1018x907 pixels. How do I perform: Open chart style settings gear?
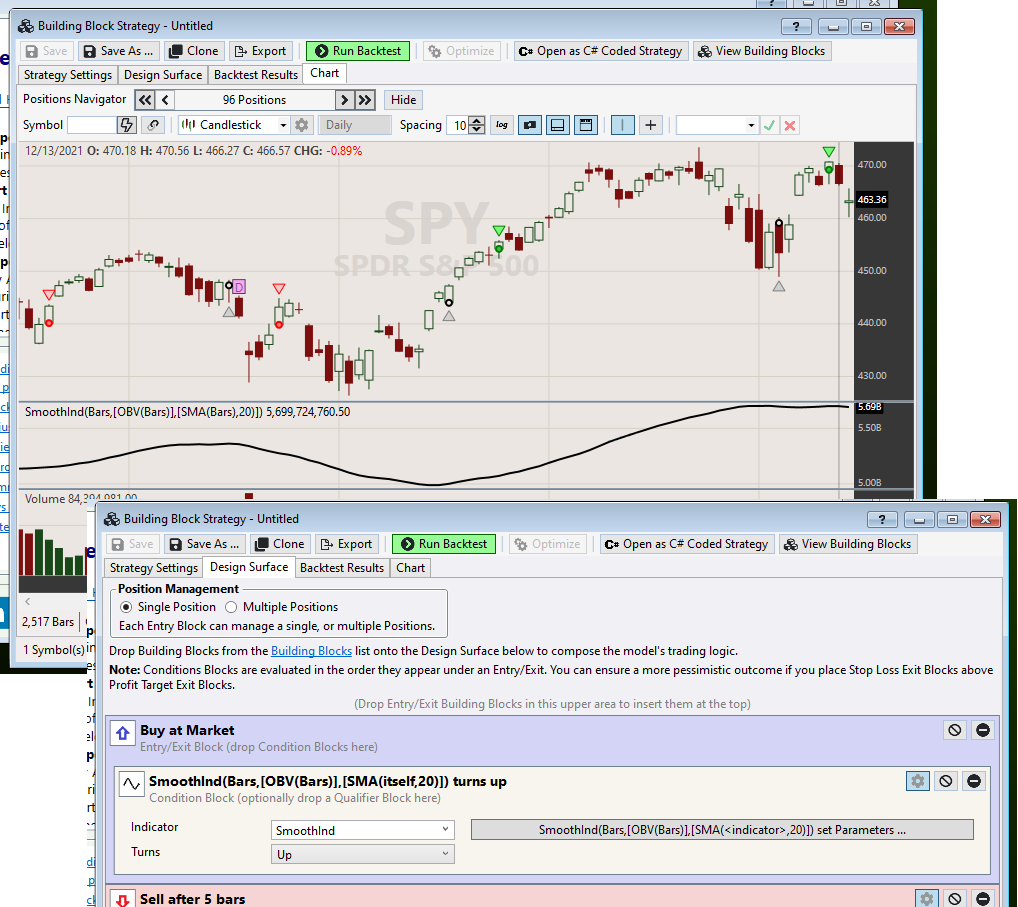click(301, 125)
